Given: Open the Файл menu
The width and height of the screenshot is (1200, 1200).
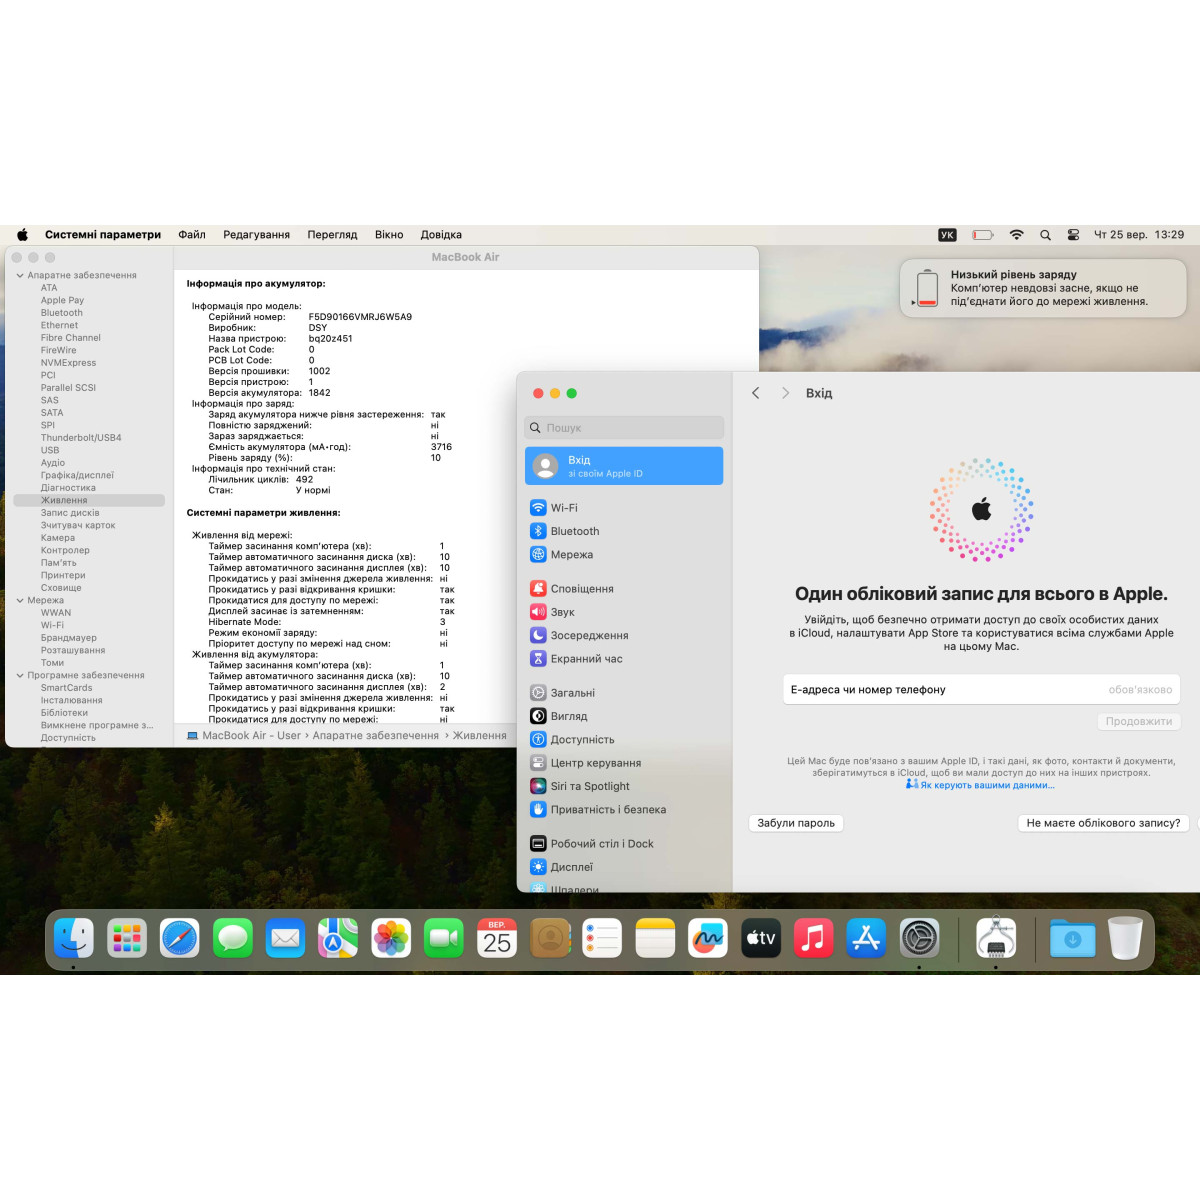Looking at the screenshot, I should point(192,235).
